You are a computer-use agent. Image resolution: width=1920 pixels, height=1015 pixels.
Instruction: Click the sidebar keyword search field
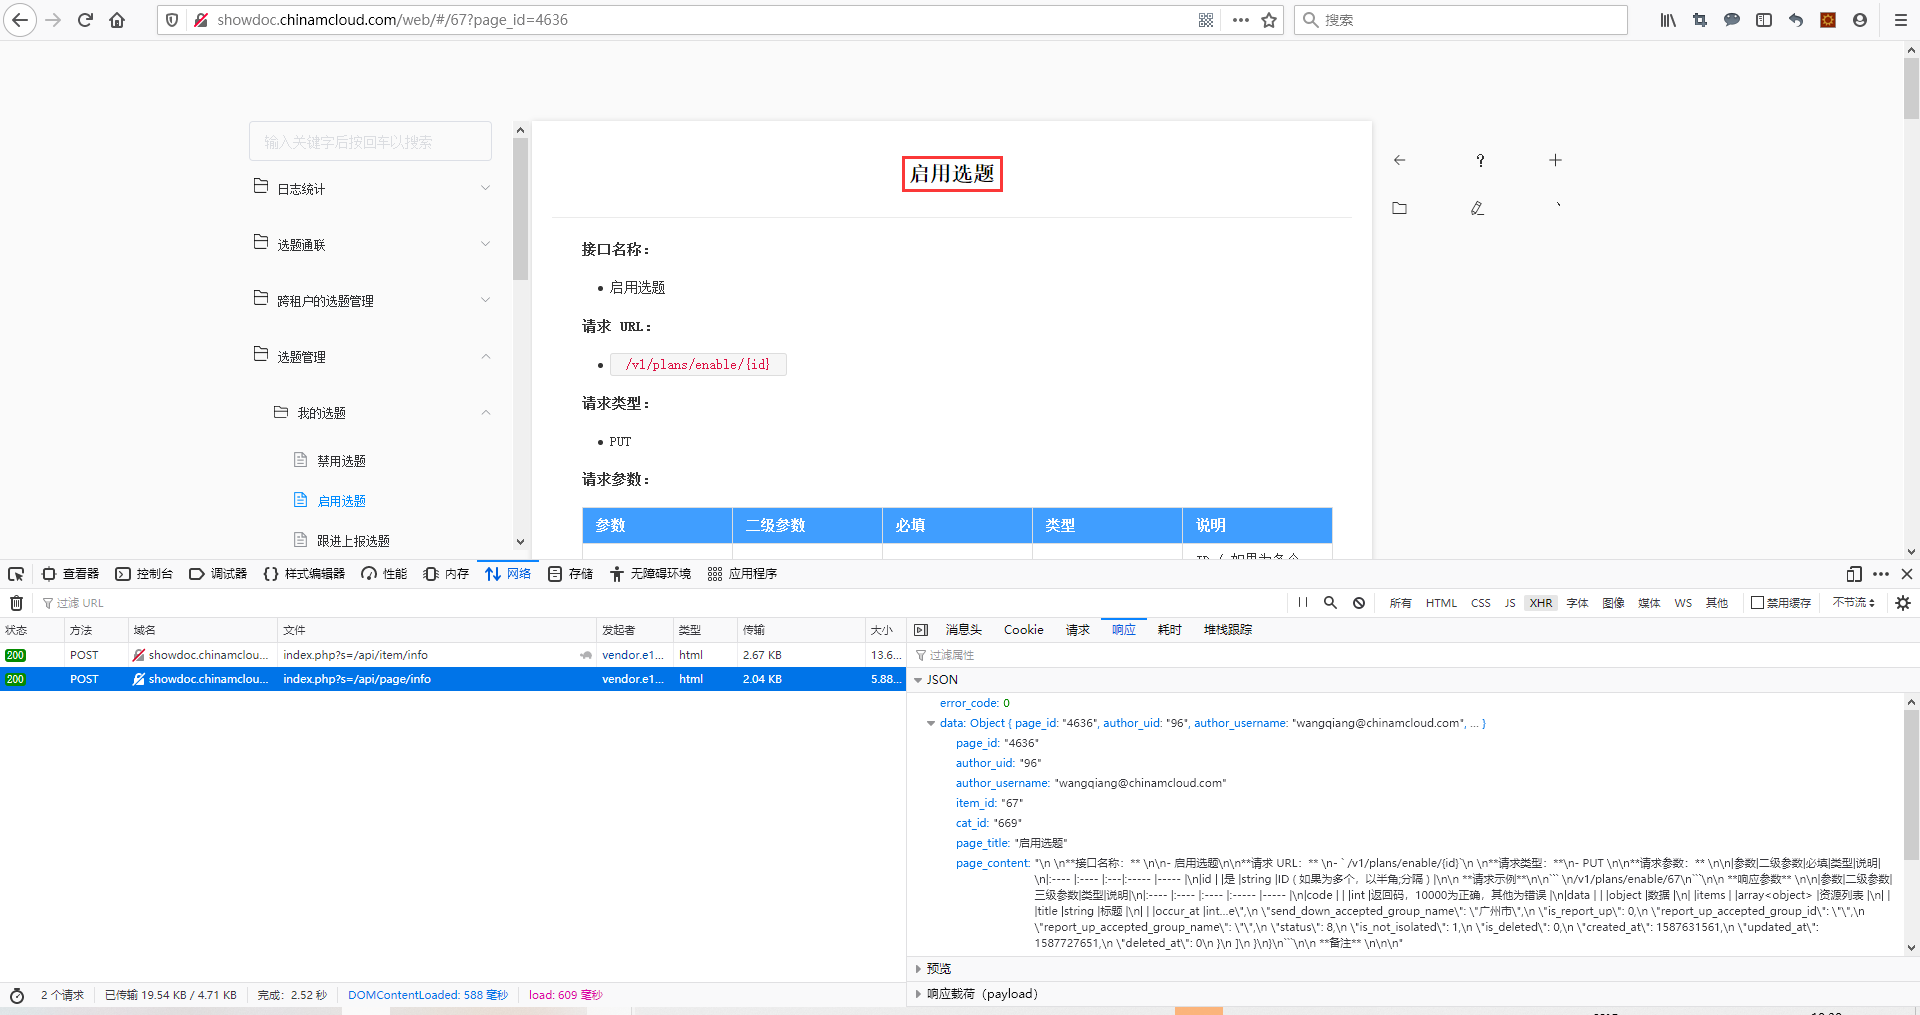pos(370,142)
